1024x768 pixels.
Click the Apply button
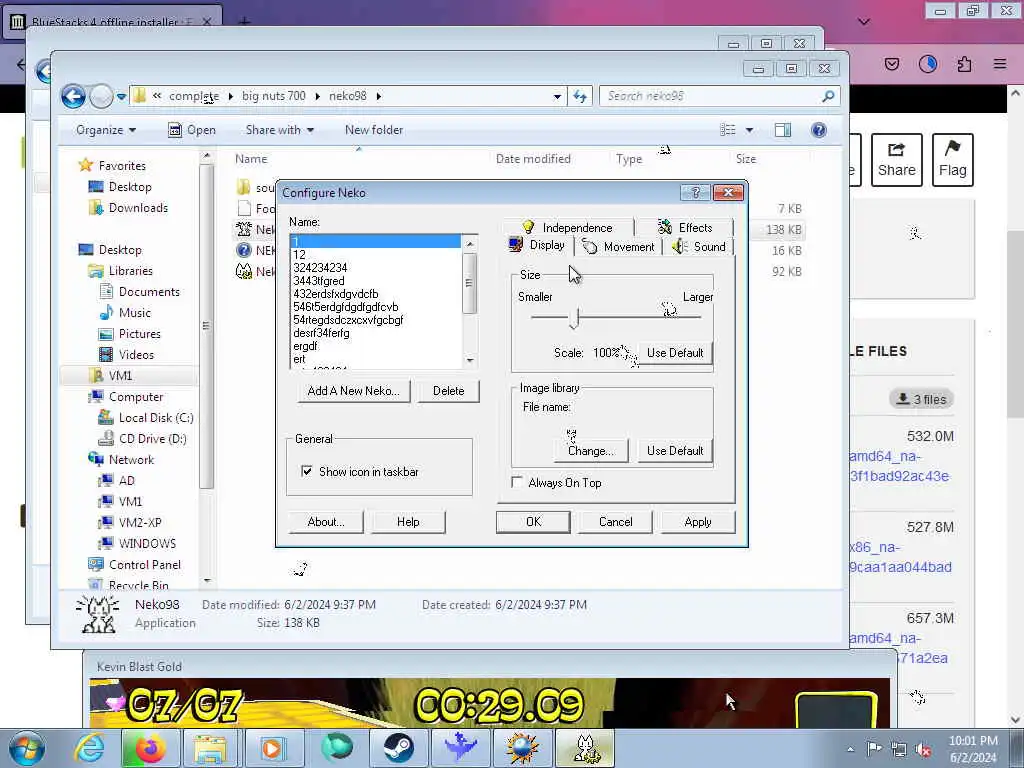click(697, 522)
